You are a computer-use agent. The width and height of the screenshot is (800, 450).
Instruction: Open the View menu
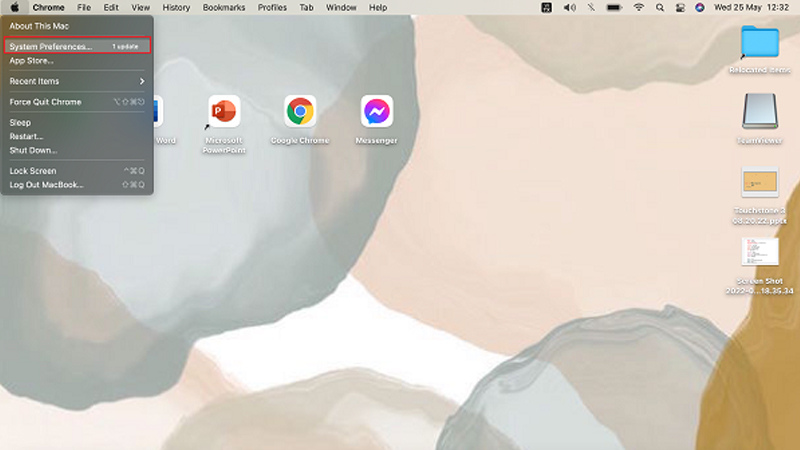coord(140,8)
